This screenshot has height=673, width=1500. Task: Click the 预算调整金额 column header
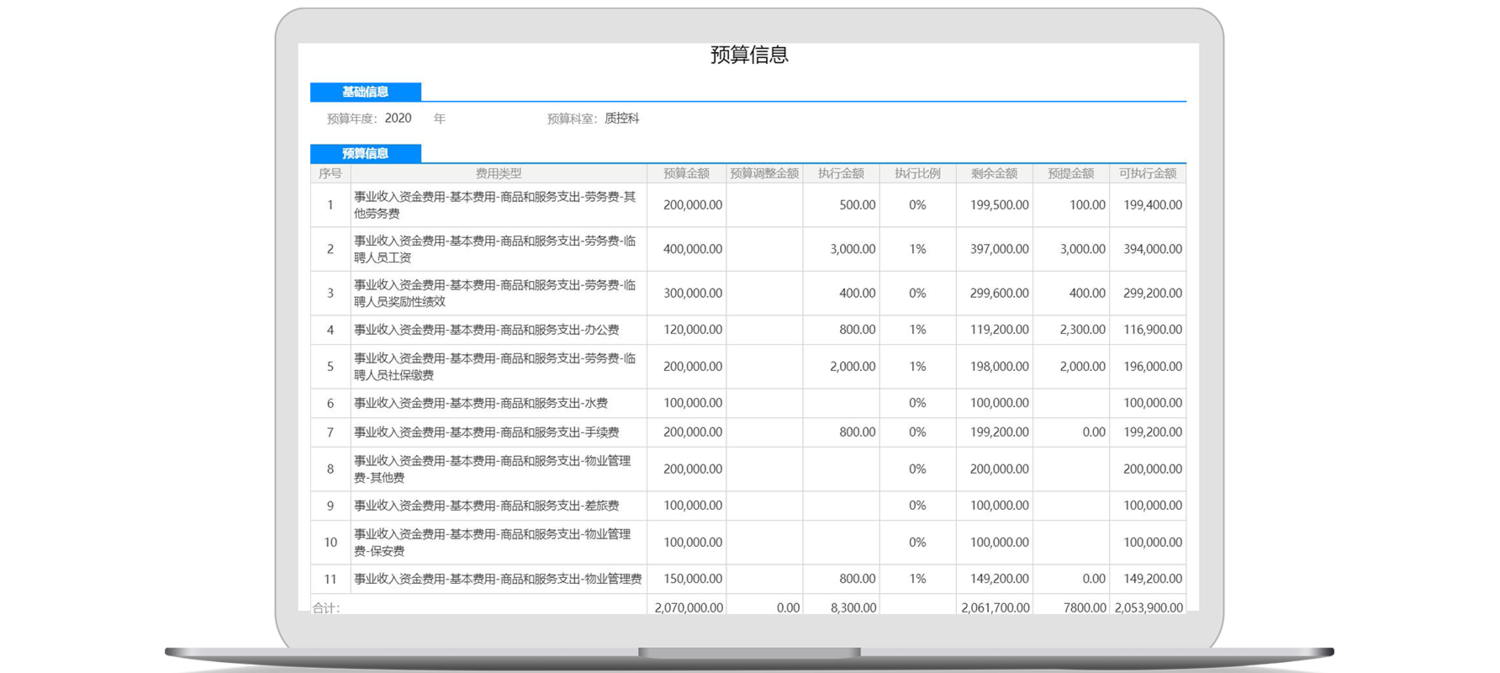coord(764,174)
